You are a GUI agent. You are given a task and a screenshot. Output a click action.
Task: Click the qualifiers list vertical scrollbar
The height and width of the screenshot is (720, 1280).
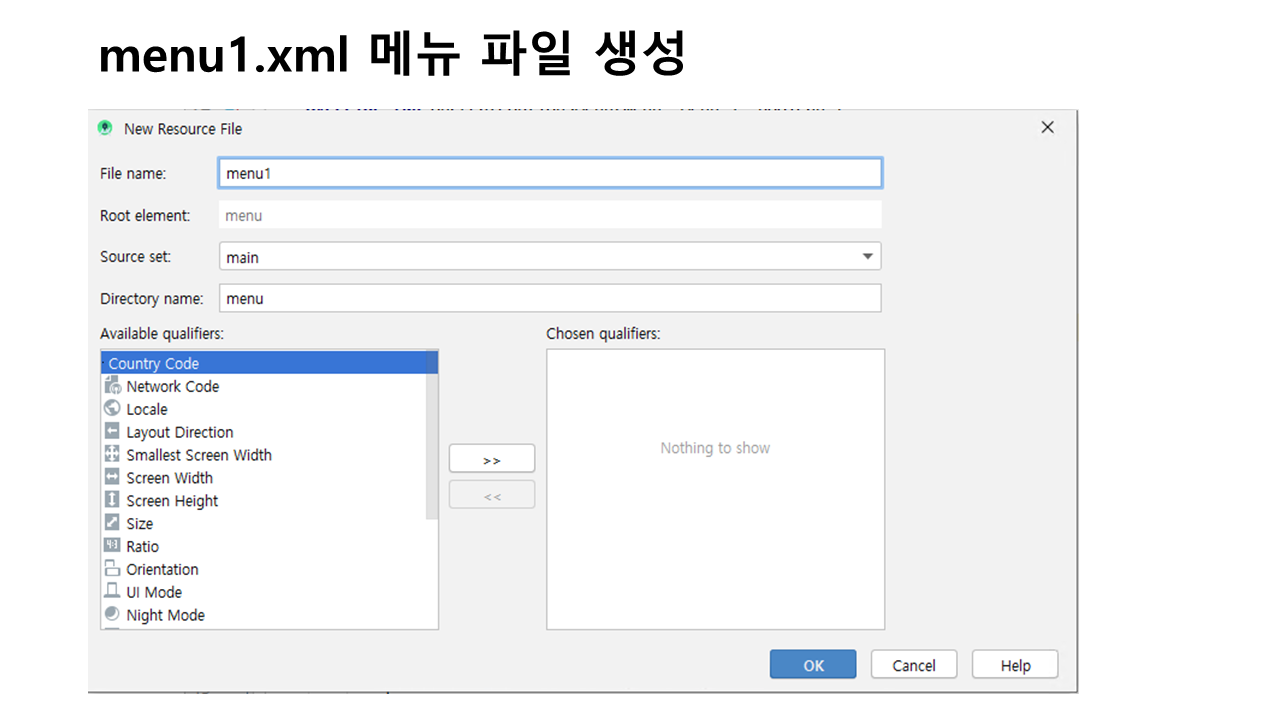[x=432, y=435]
